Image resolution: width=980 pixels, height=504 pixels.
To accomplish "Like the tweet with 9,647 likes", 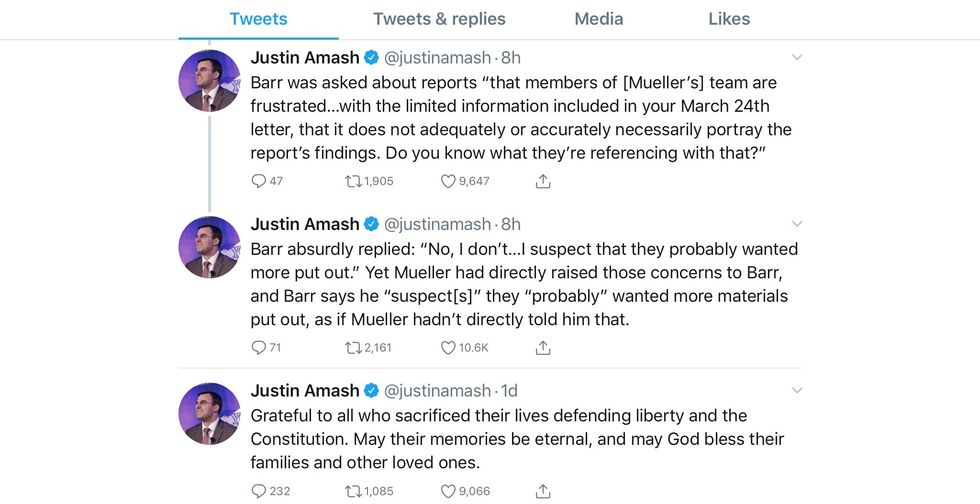I will [x=448, y=181].
